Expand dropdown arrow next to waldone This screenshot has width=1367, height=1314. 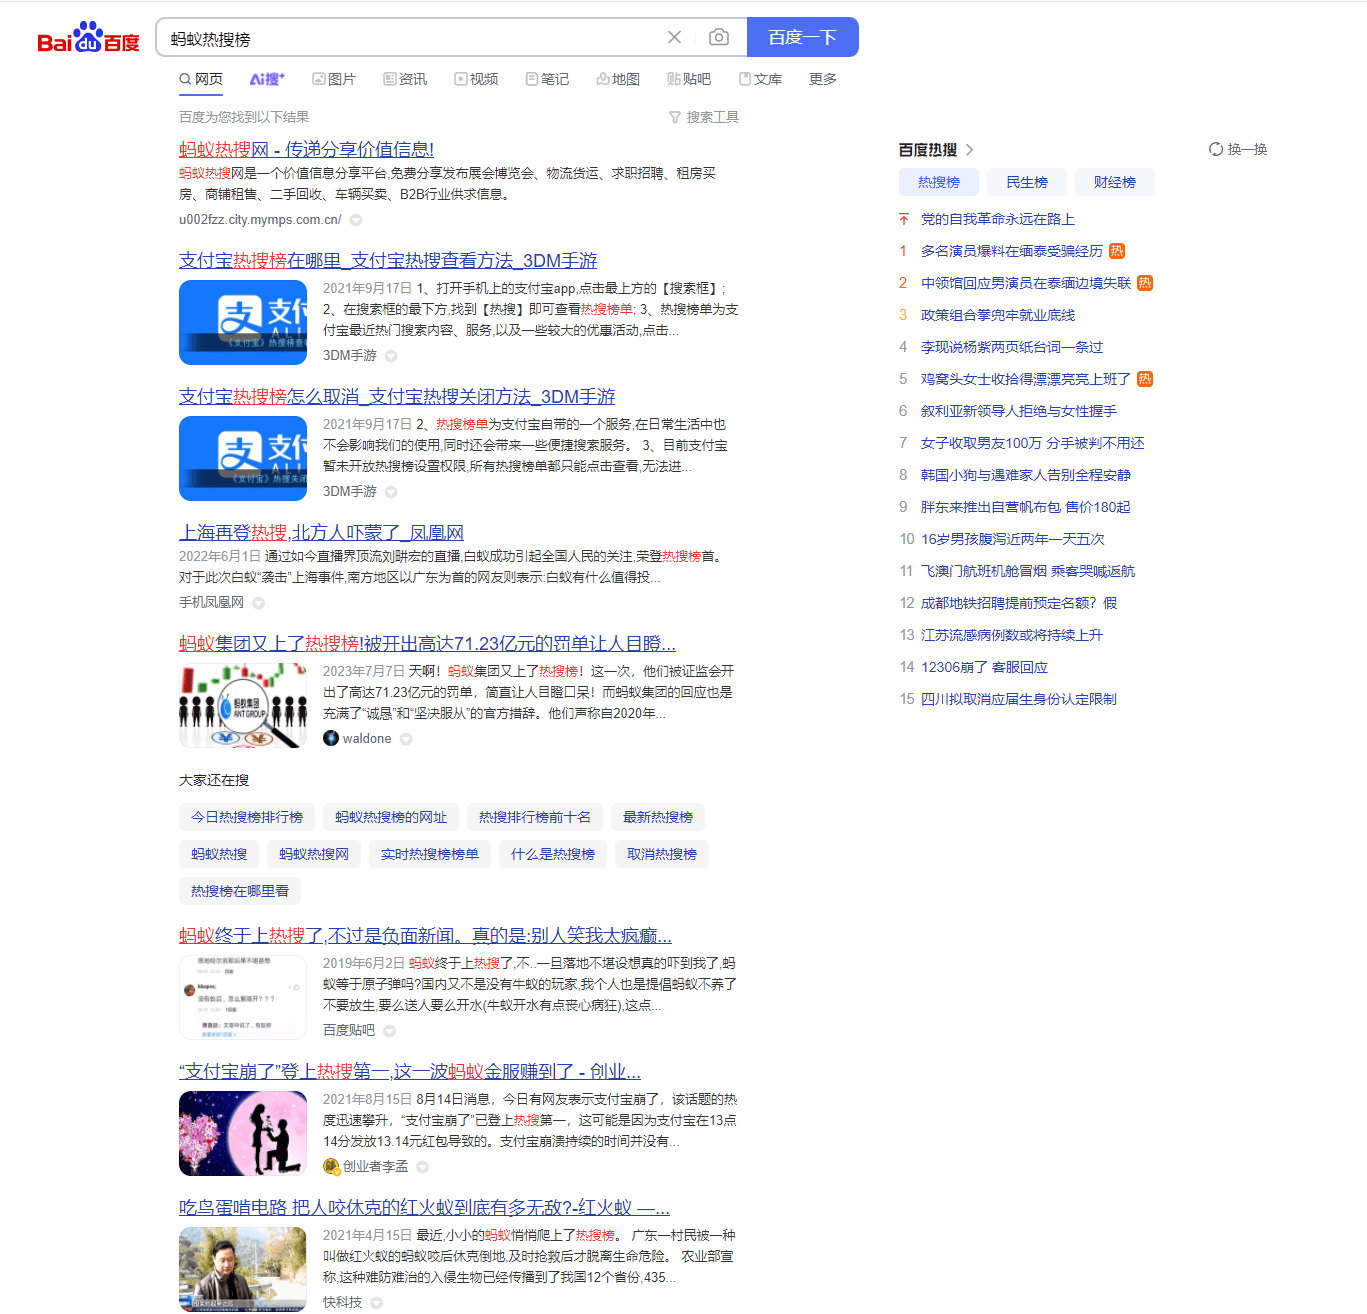coord(406,739)
